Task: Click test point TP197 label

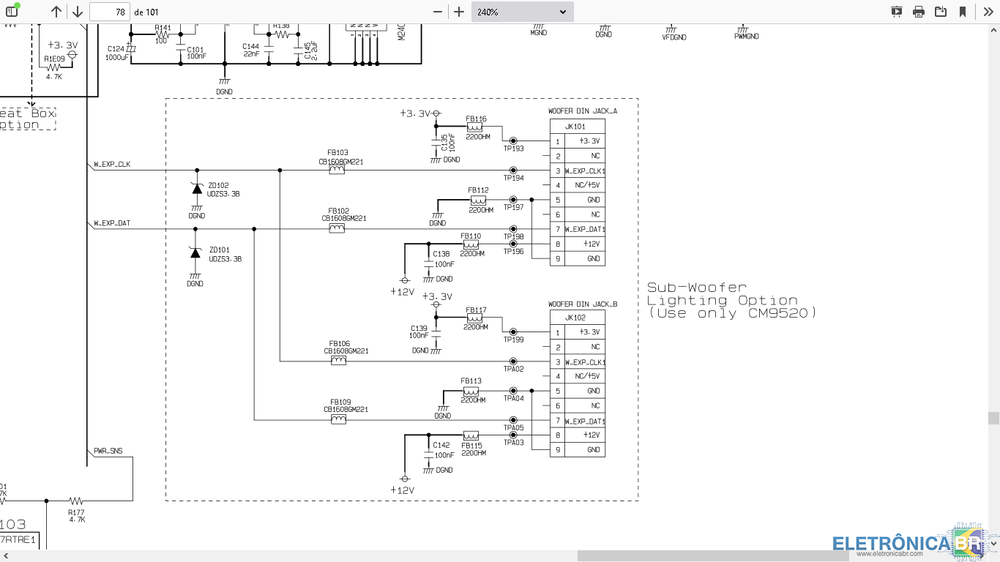Action: pos(513,207)
